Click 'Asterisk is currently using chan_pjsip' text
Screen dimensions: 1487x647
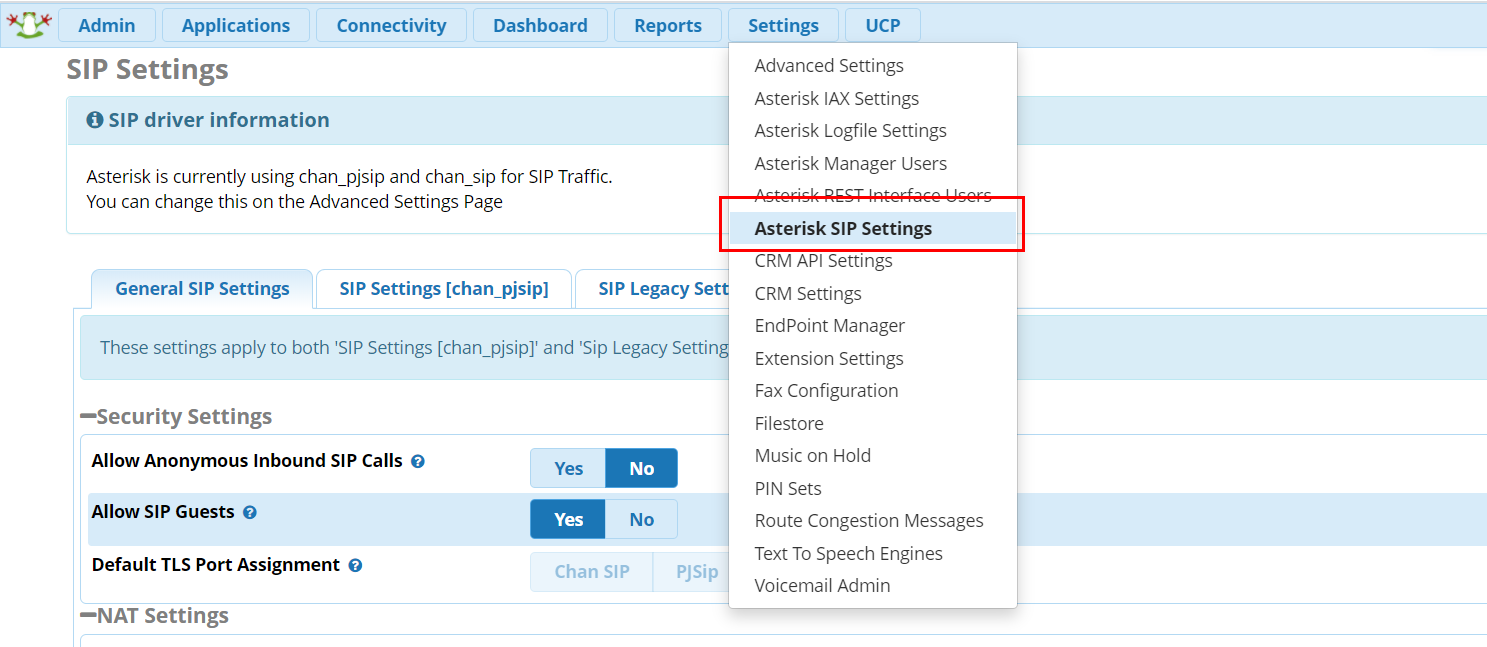pyautogui.click(x=349, y=177)
